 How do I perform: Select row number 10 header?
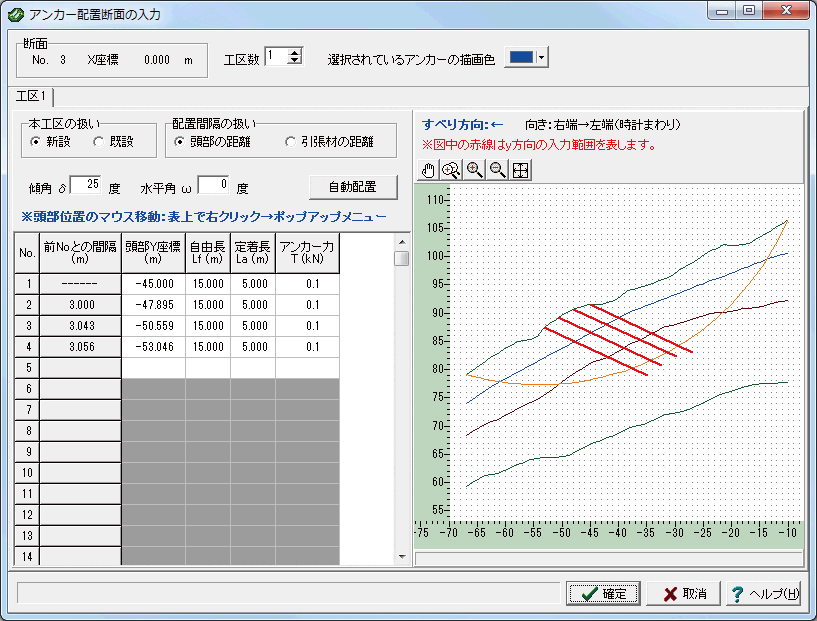[27, 473]
